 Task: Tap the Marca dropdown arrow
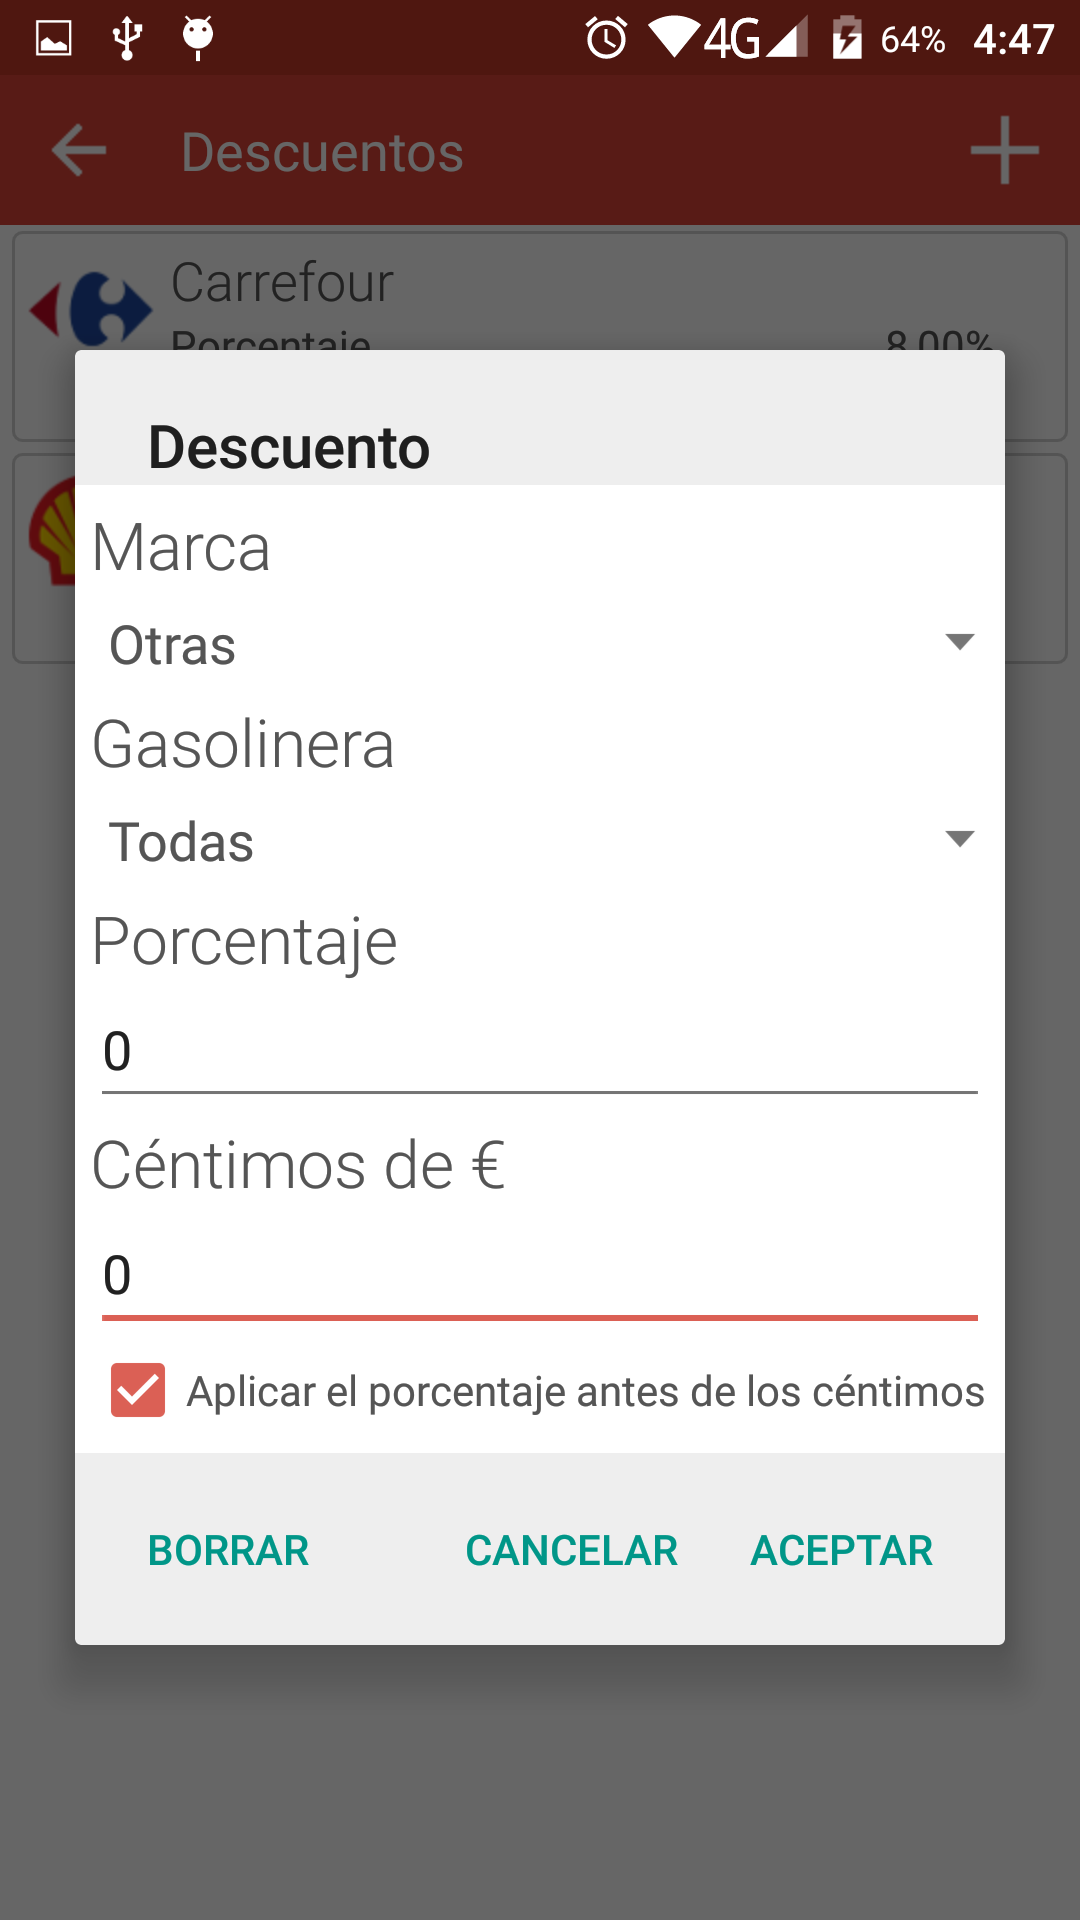pyautogui.click(x=959, y=642)
